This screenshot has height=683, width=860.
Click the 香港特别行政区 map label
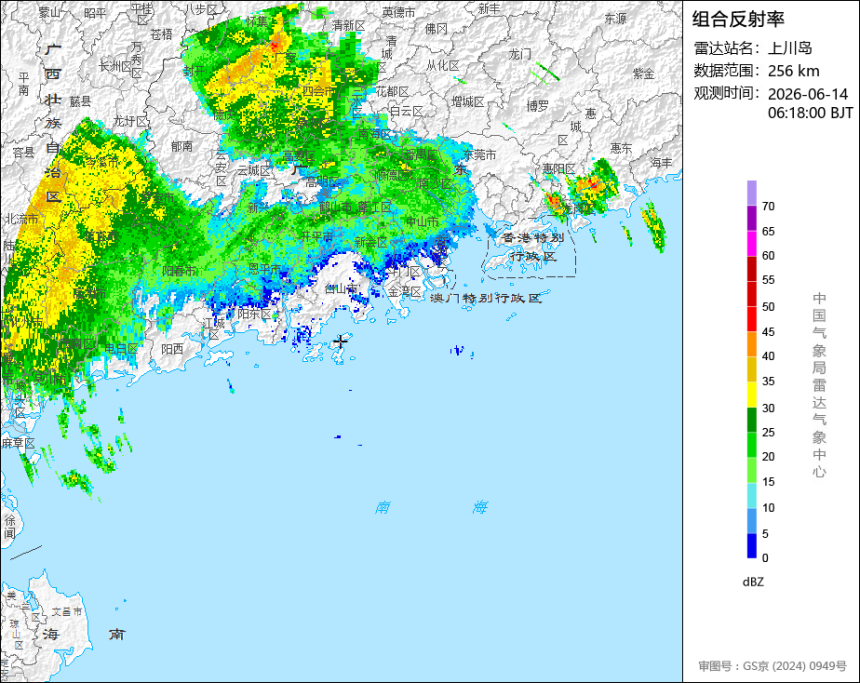533,247
